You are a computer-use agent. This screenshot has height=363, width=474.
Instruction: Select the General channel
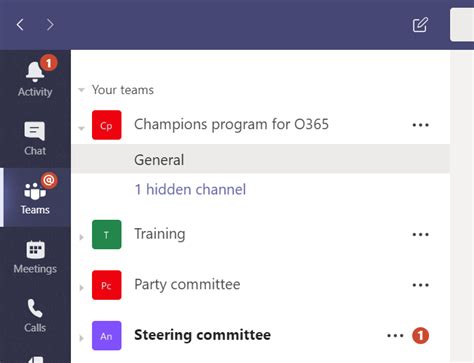tap(260, 159)
